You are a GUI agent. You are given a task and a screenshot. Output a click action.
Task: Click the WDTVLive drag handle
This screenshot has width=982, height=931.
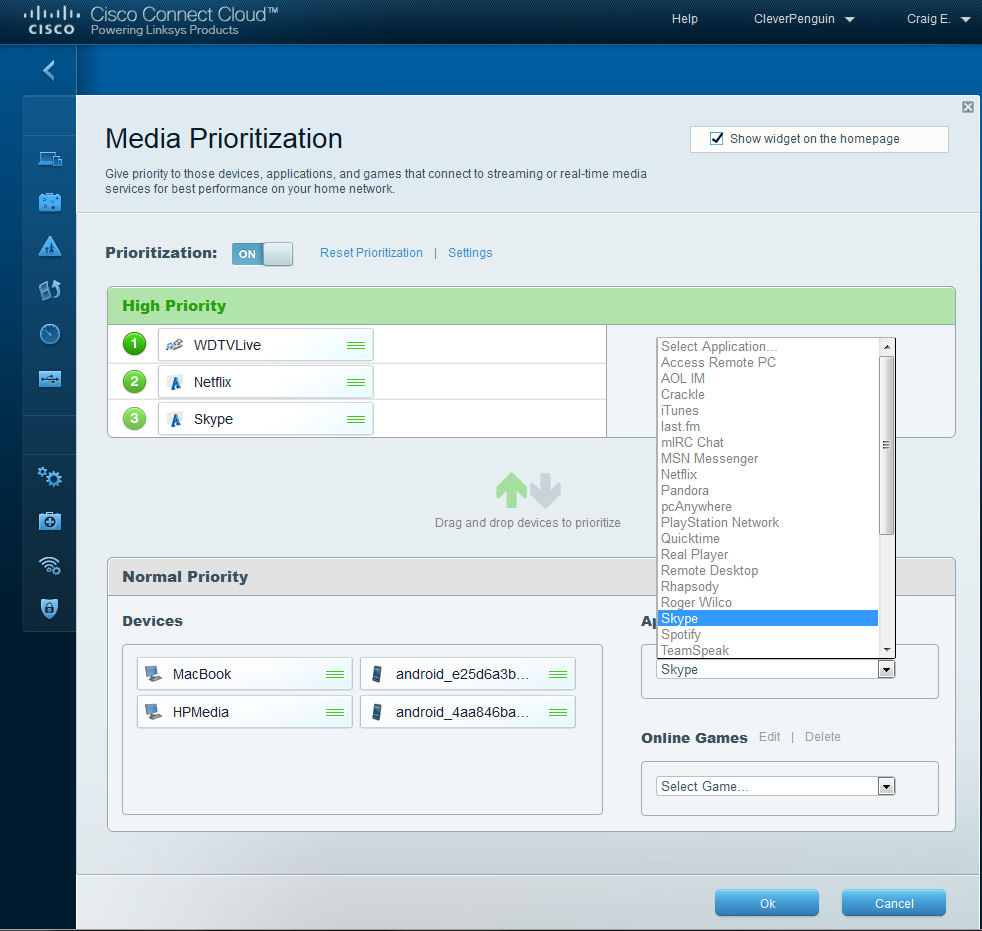point(356,345)
